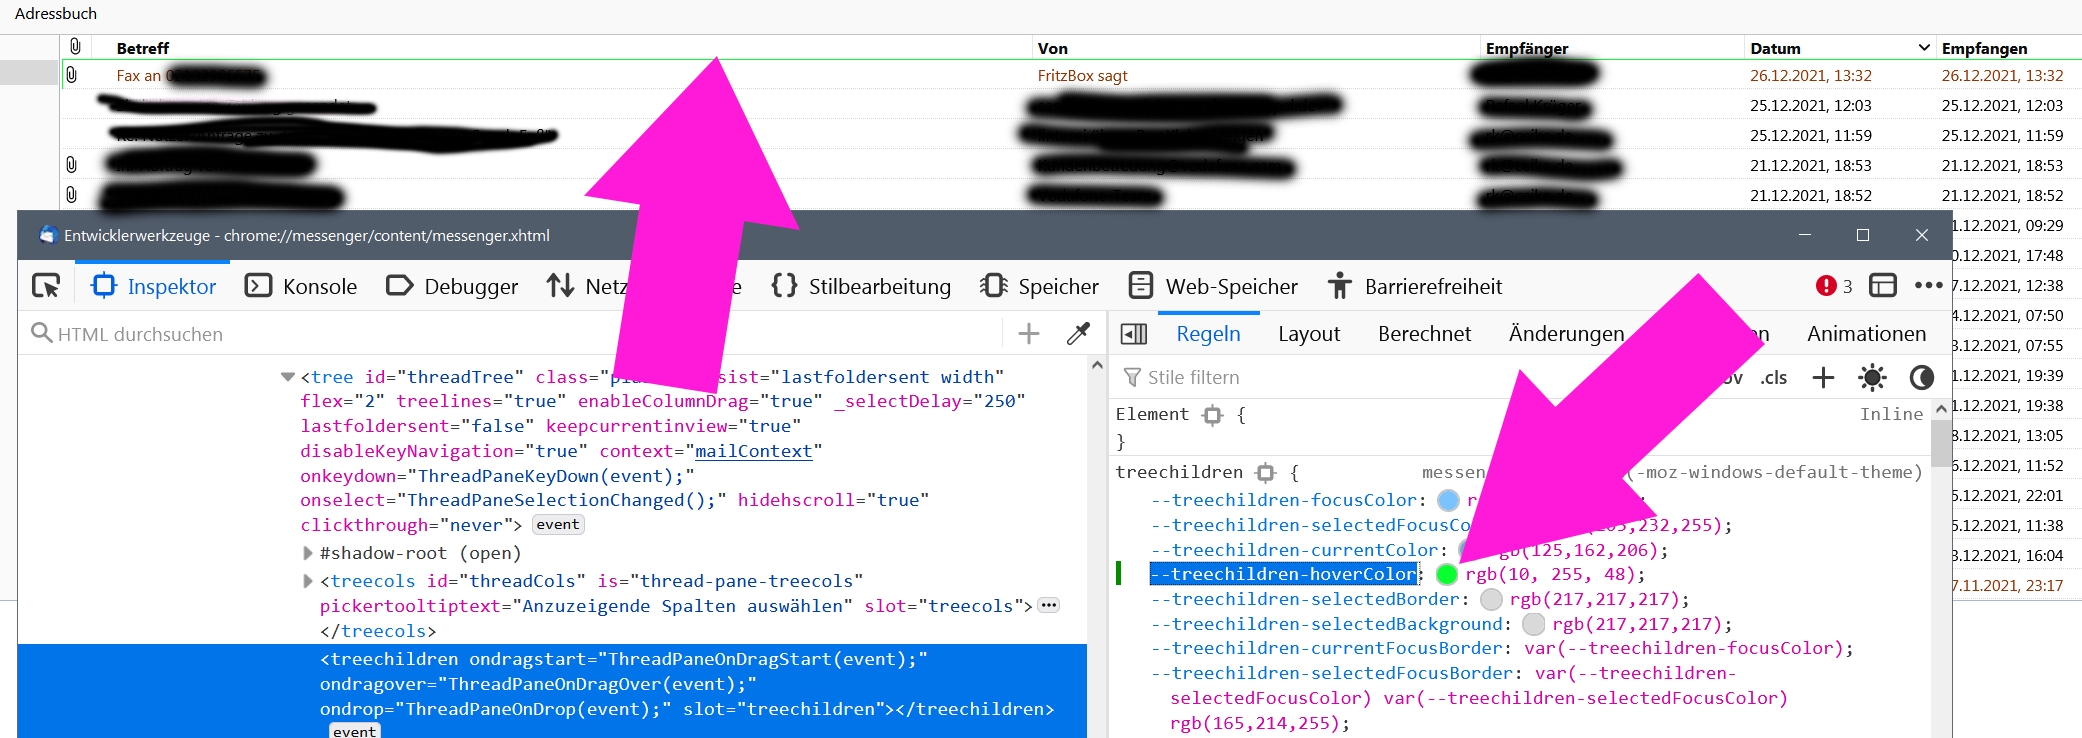Expand the #shadow-root (open) node
Screen dimensions: 2082x738
[308, 553]
